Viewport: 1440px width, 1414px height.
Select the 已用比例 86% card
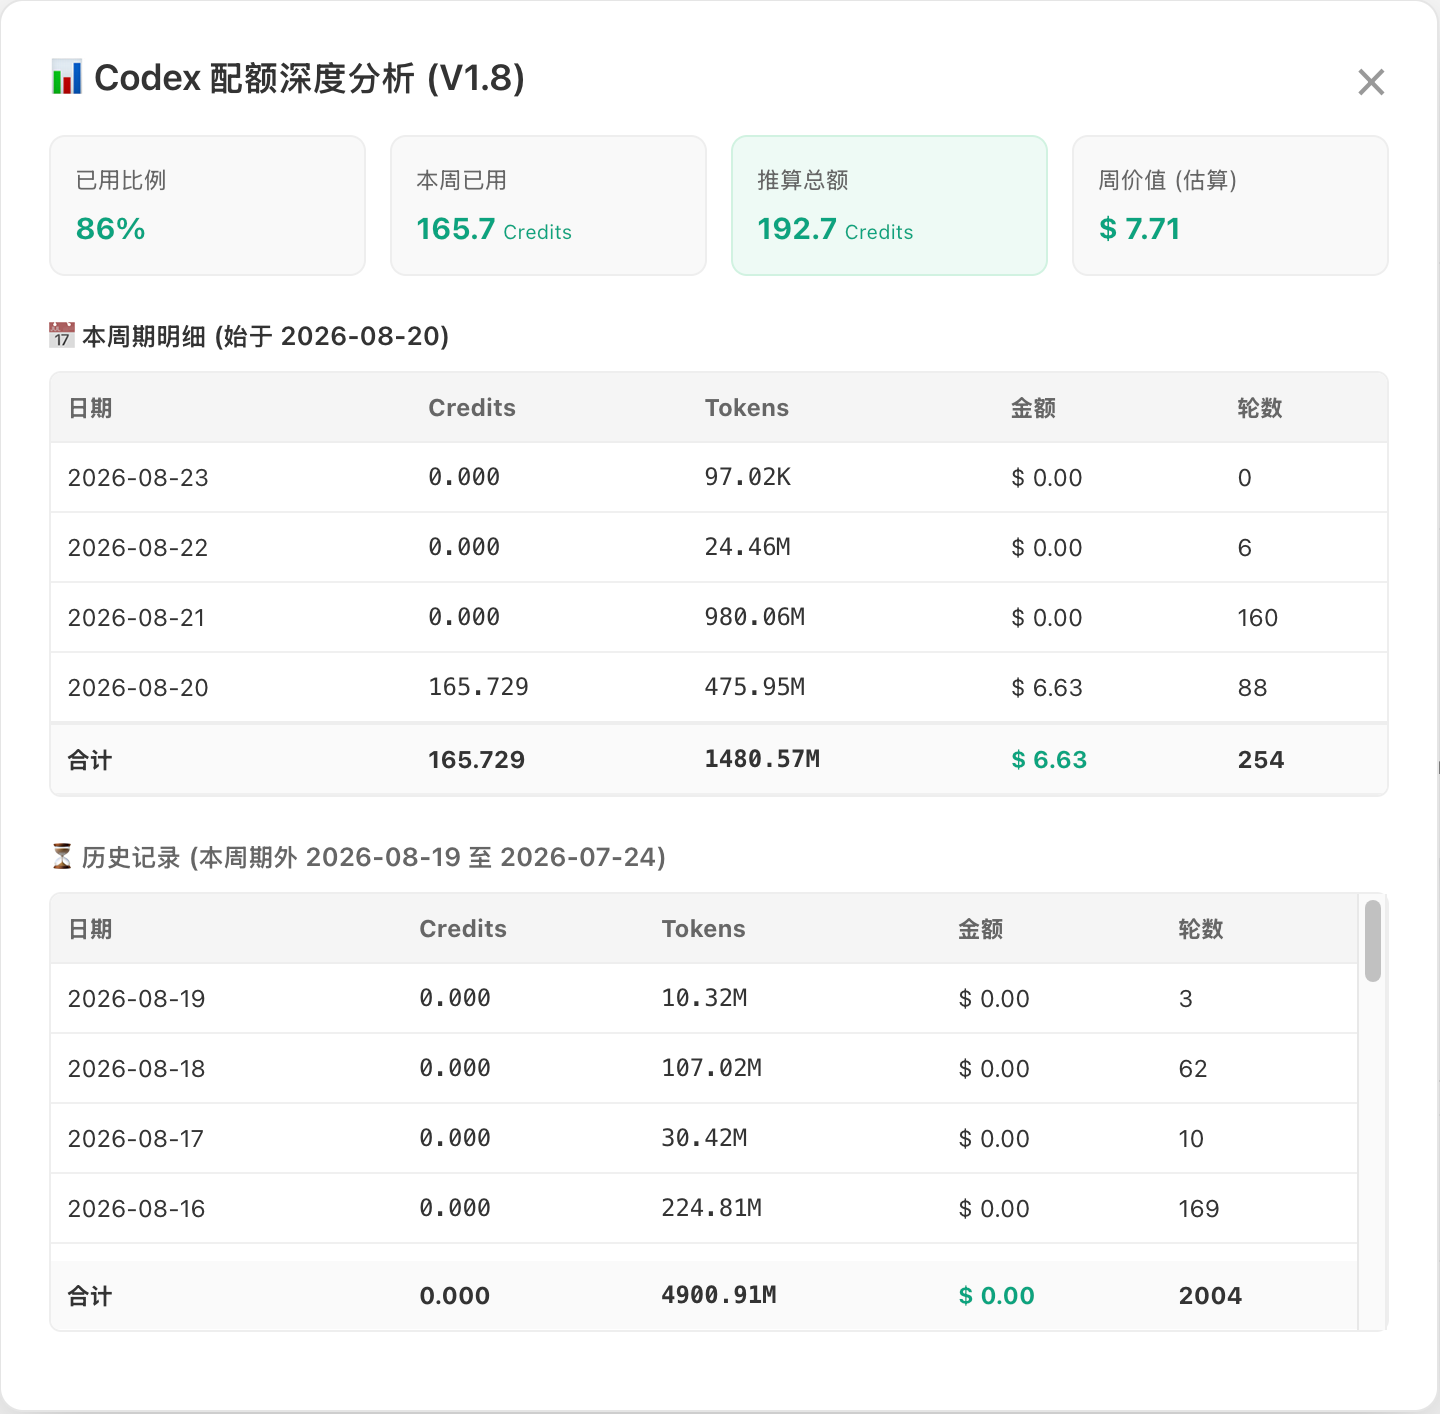click(207, 205)
